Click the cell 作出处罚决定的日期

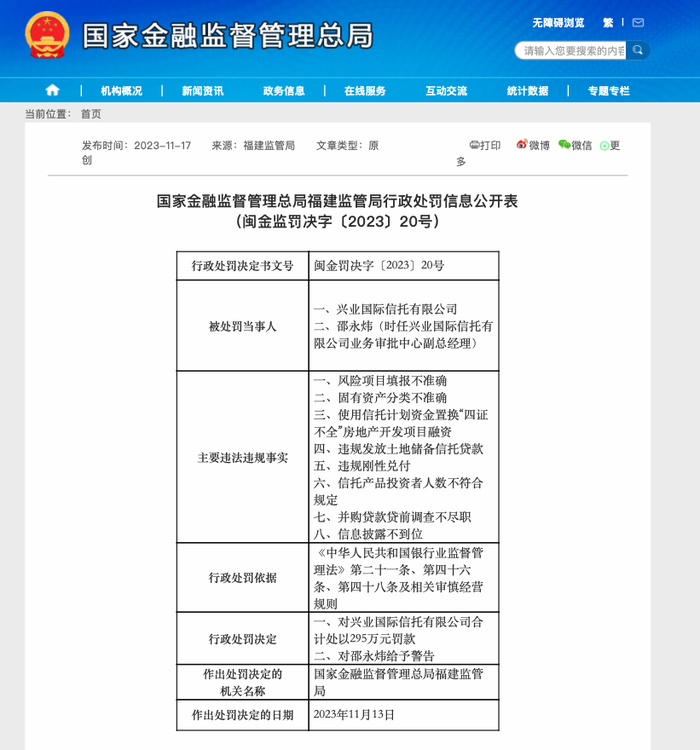[243, 715]
